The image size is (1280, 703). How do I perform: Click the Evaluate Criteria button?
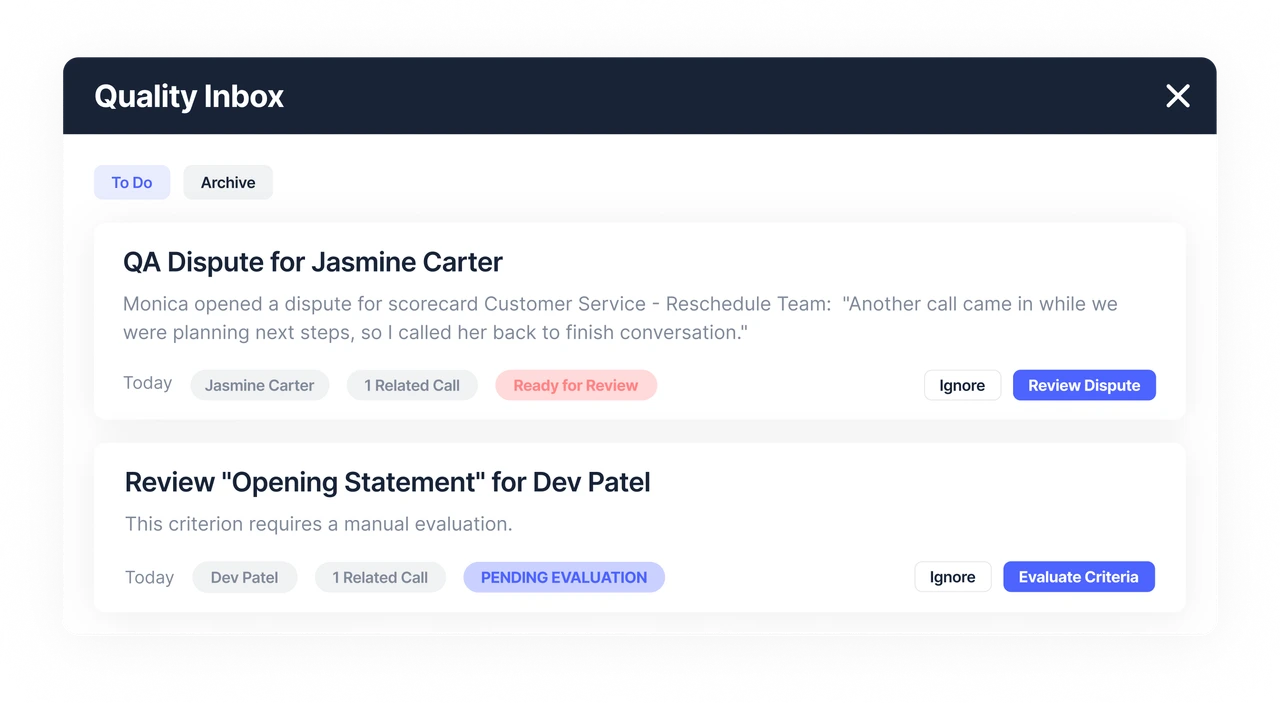pyautogui.click(x=1078, y=577)
